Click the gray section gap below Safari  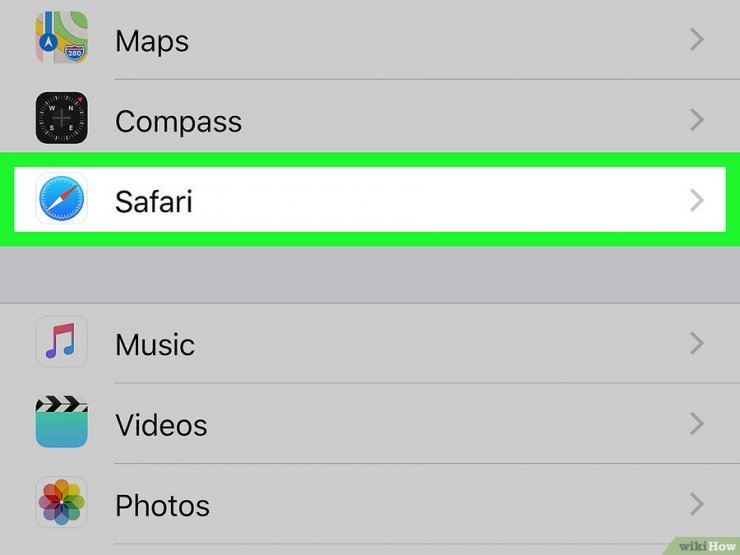coord(370,275)
